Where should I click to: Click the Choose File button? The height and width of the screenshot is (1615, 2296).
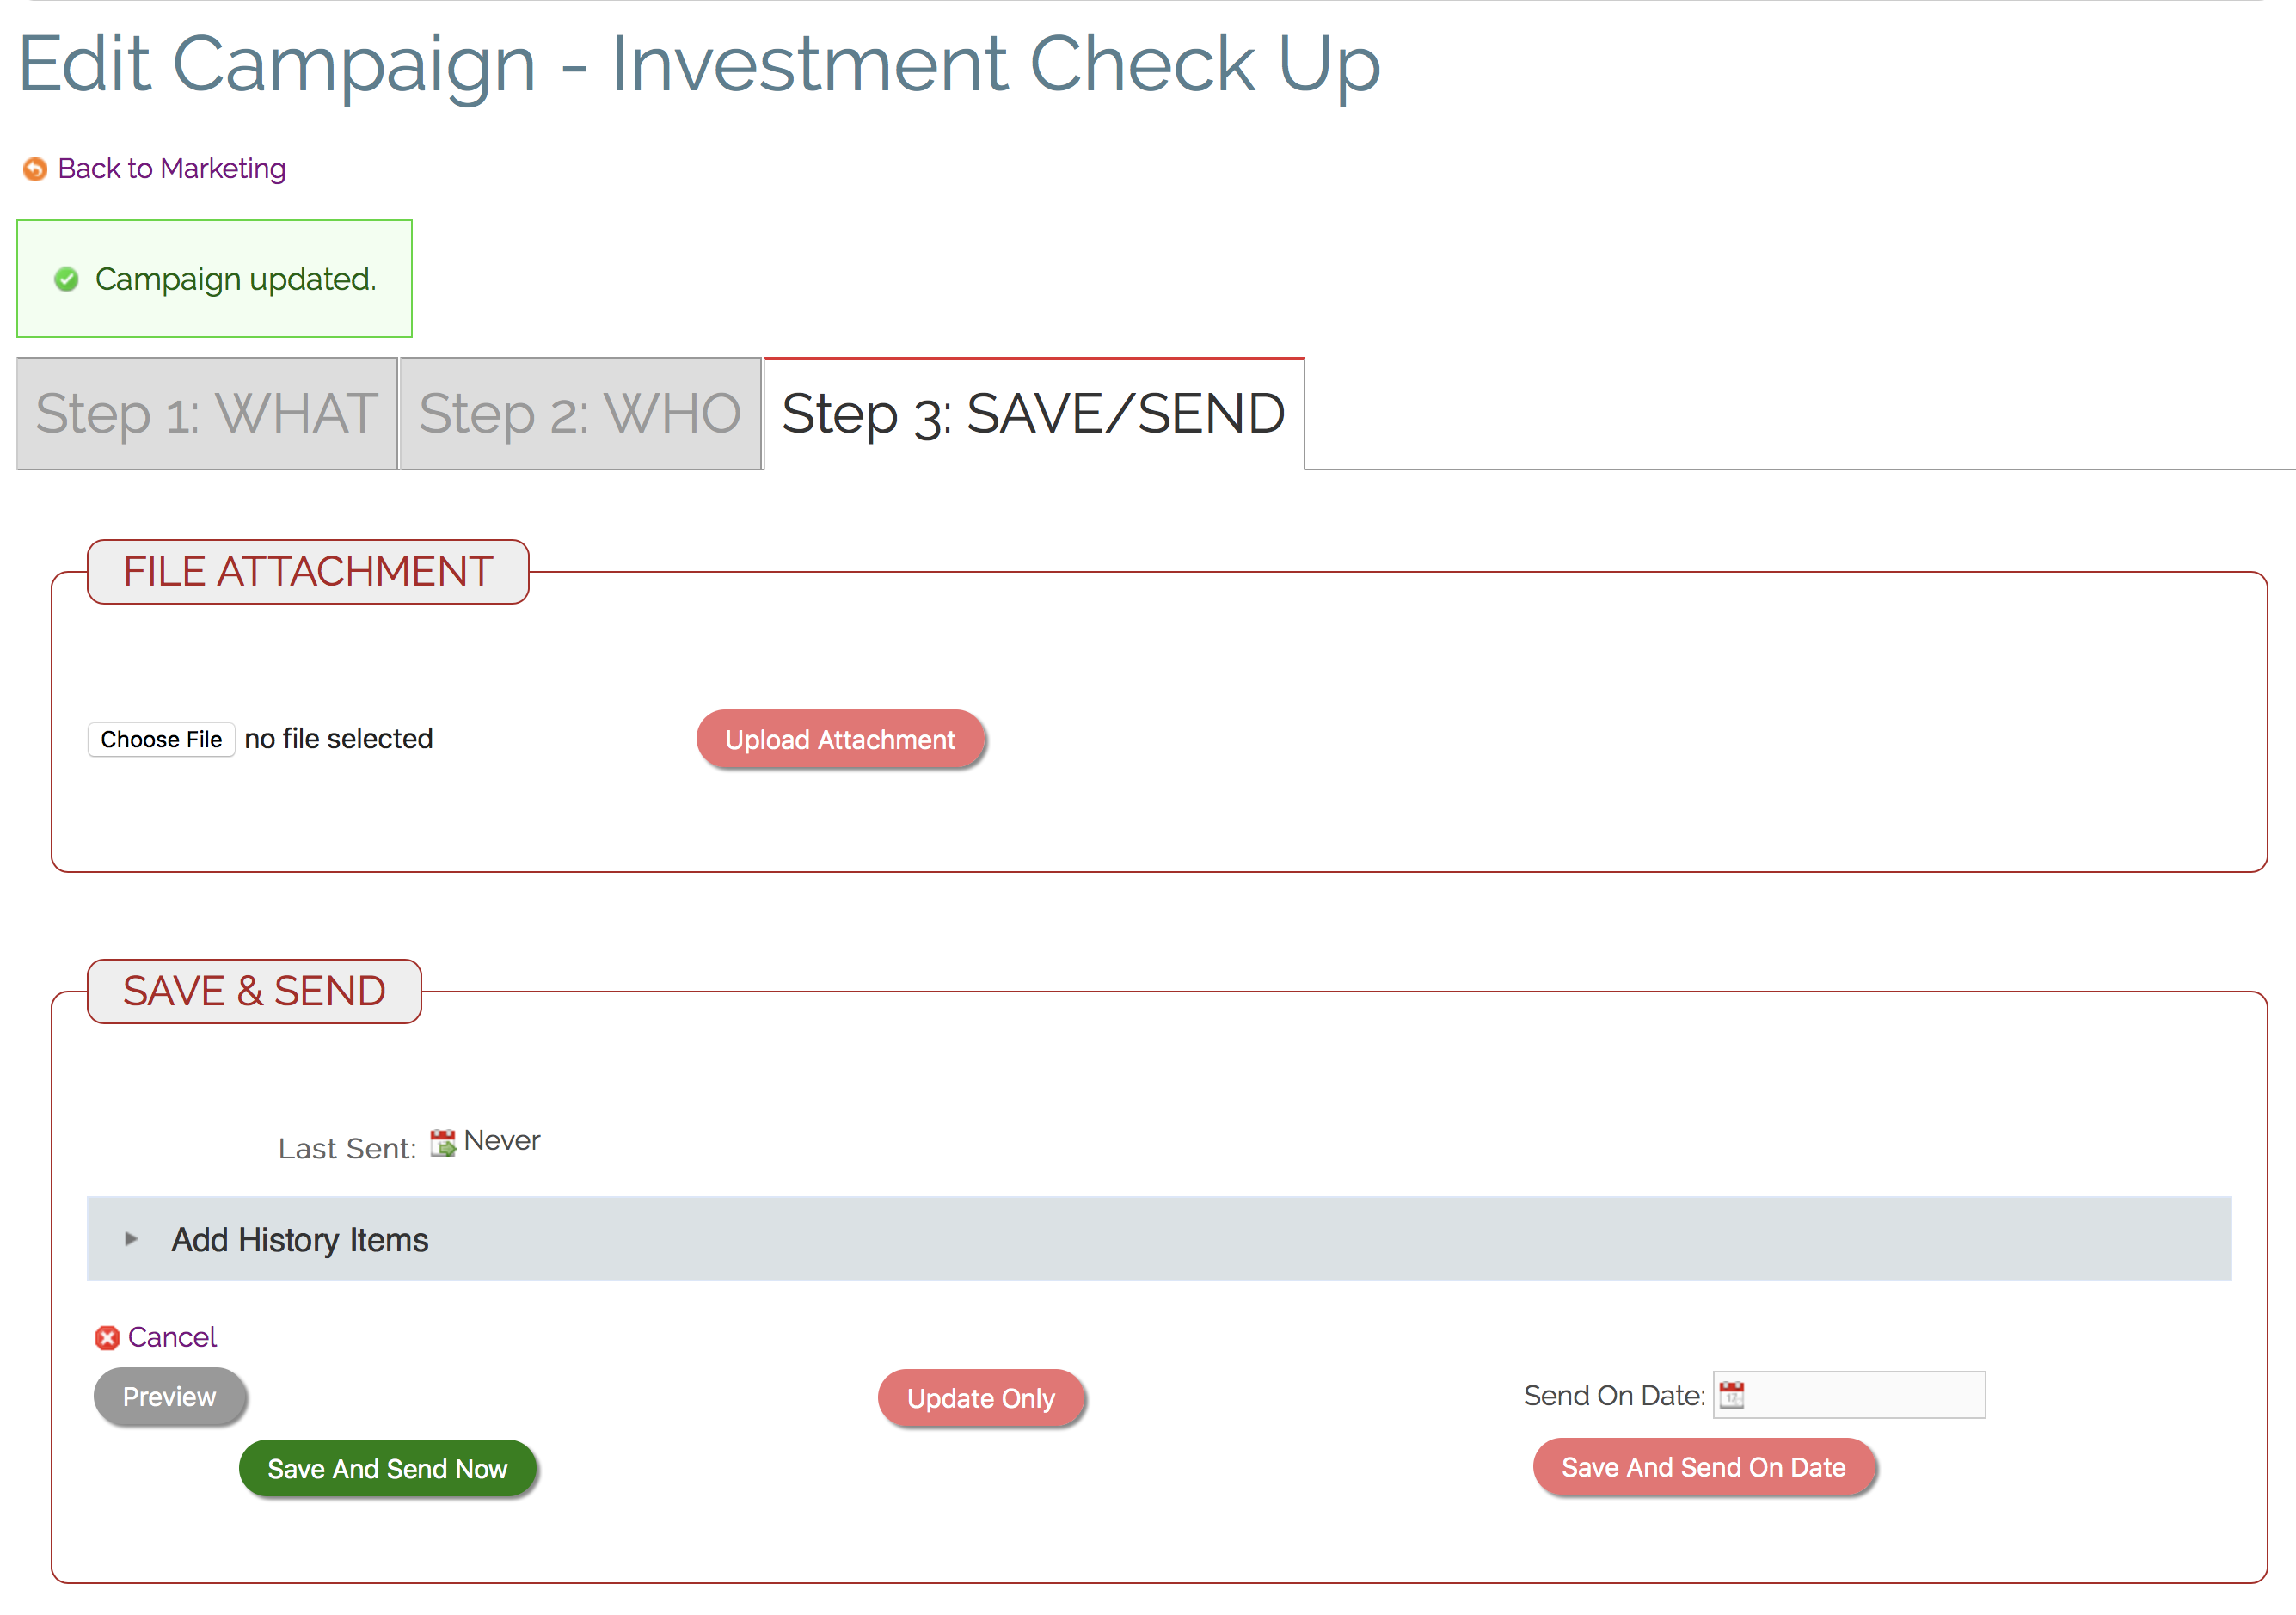[161, 739]
